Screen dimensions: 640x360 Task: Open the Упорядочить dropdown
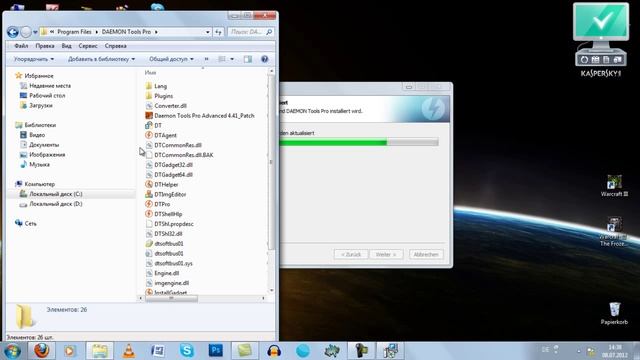pyautogui.click(x=34, y=59)
